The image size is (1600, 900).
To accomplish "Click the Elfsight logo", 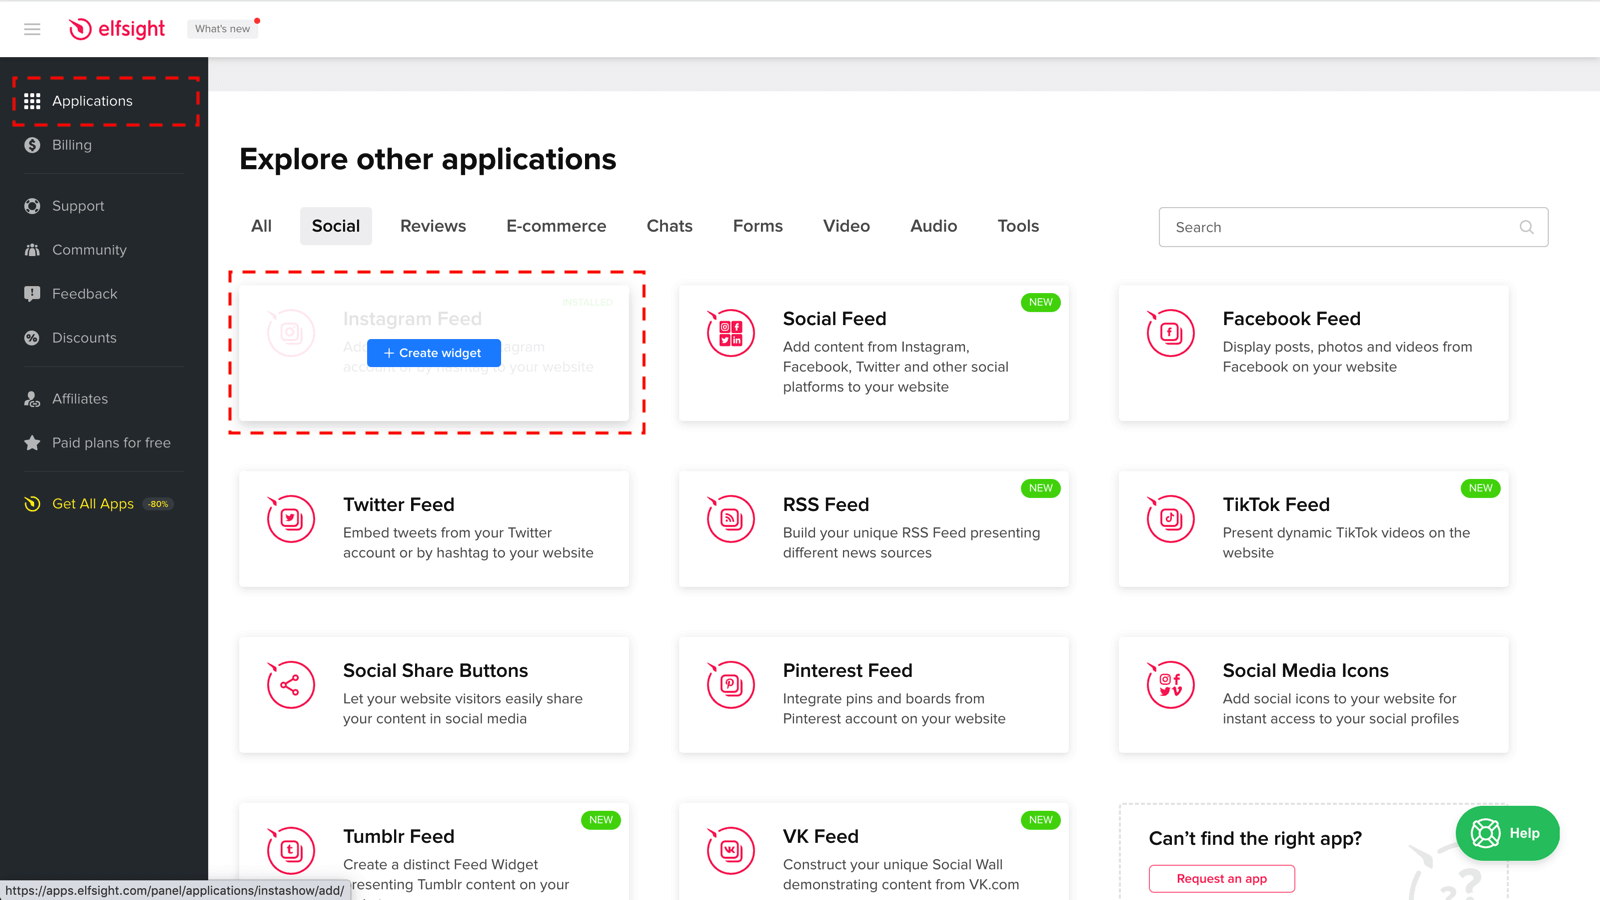I will [117, 29].
